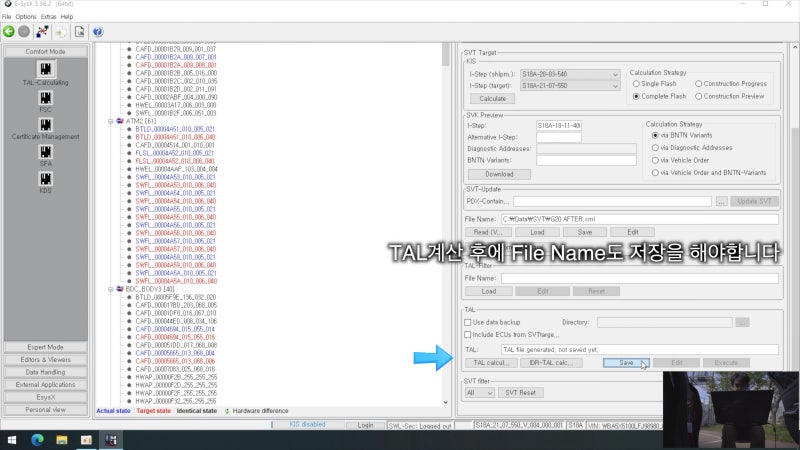Viewport: 800px width, 450px height.
Task: Choose via Diagnostic Addresses option
Action: [x=655, y=148]
